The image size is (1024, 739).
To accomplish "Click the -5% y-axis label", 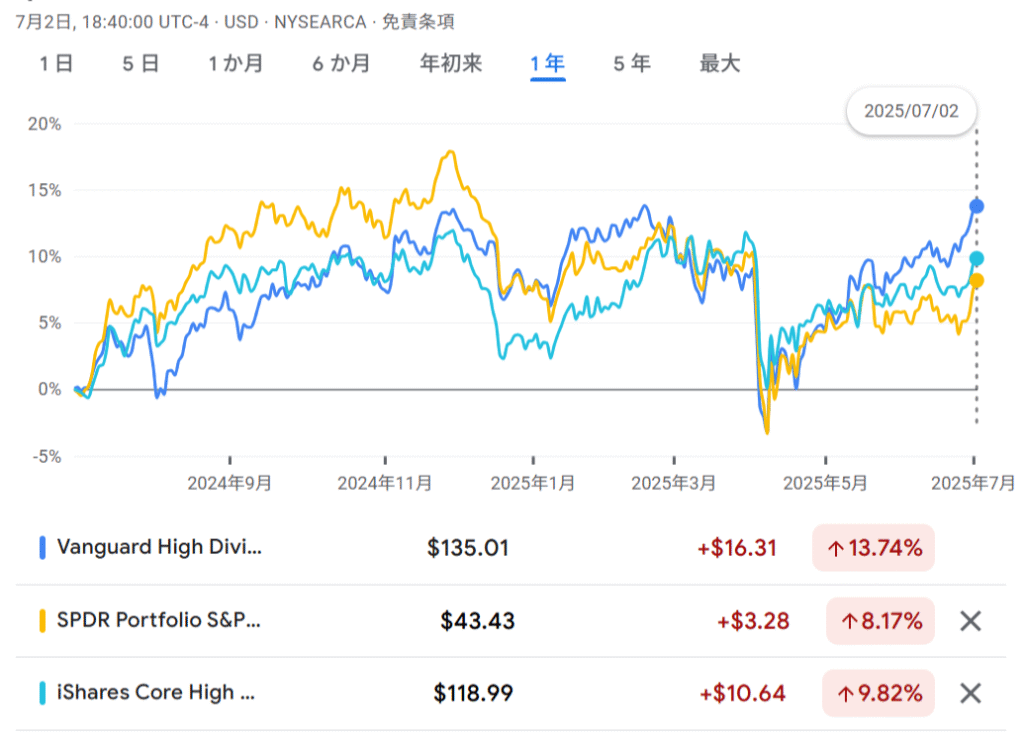I will 47,456.
